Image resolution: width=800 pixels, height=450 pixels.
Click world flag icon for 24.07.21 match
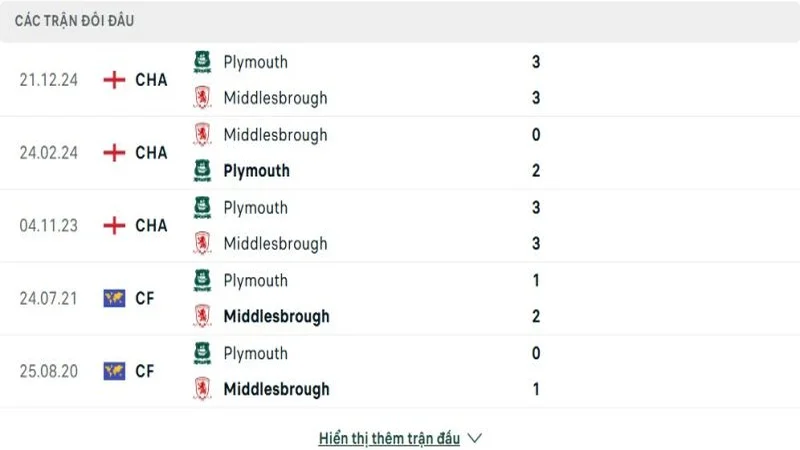point(115,298)
